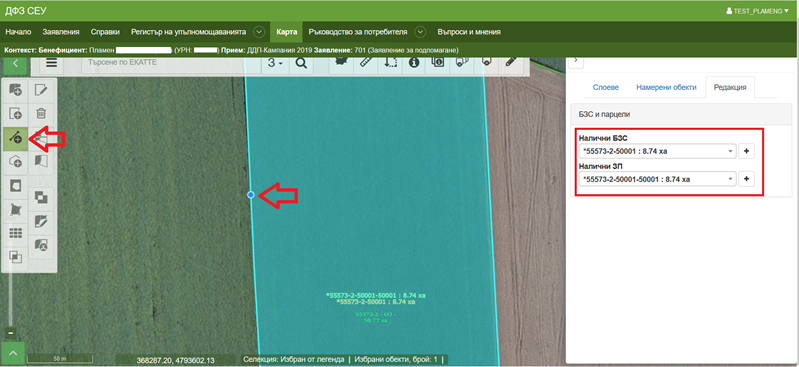Collapse the left panel with green back arrow
Viewport: 799px width, 367px height.
click(x=16, y=64)
